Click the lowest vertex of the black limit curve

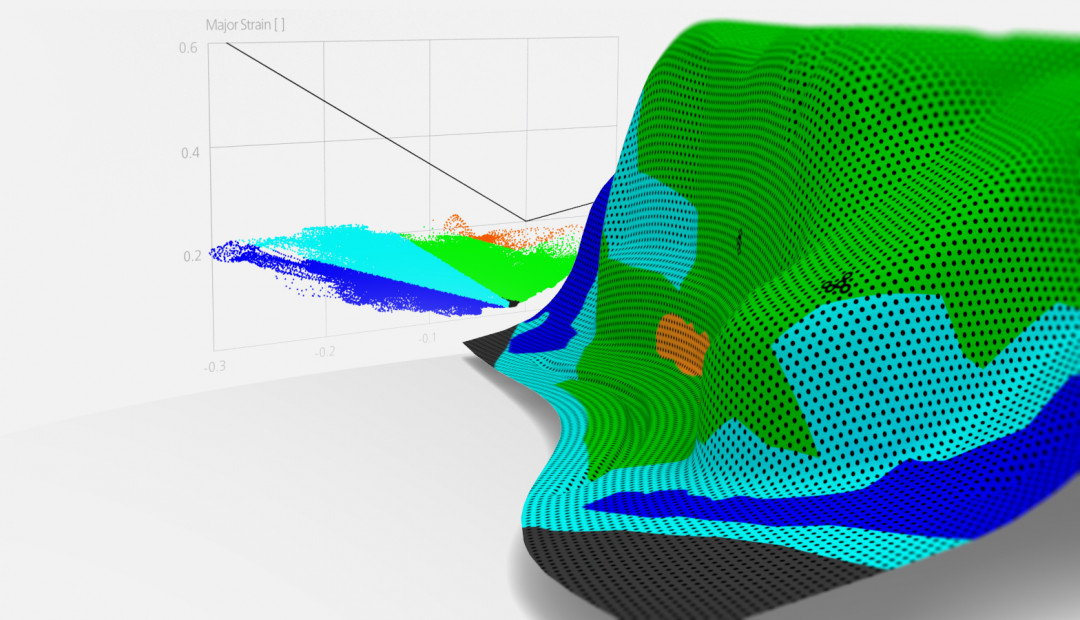tap(526, 220)
